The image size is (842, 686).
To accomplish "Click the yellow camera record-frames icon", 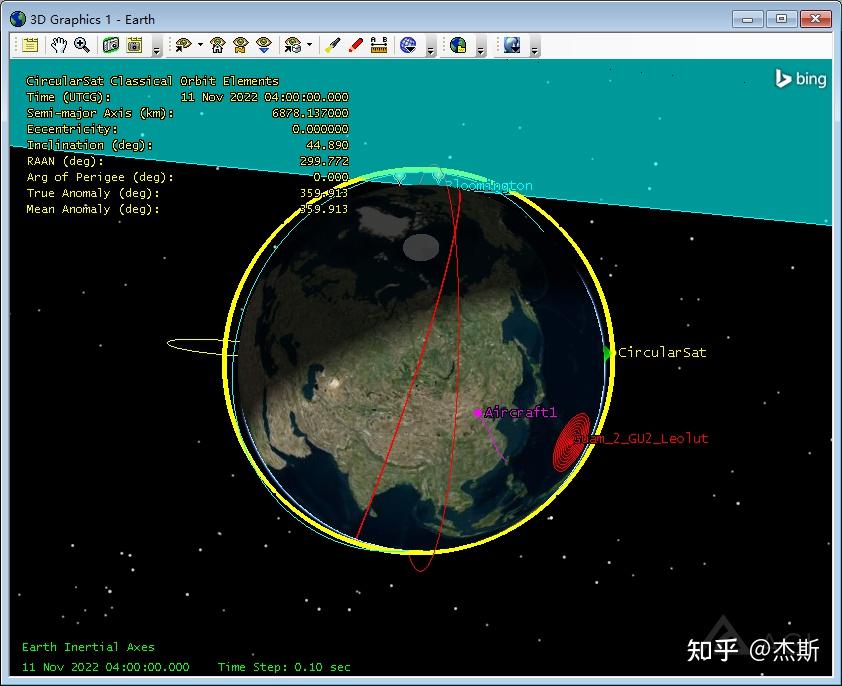I will 134,45.
